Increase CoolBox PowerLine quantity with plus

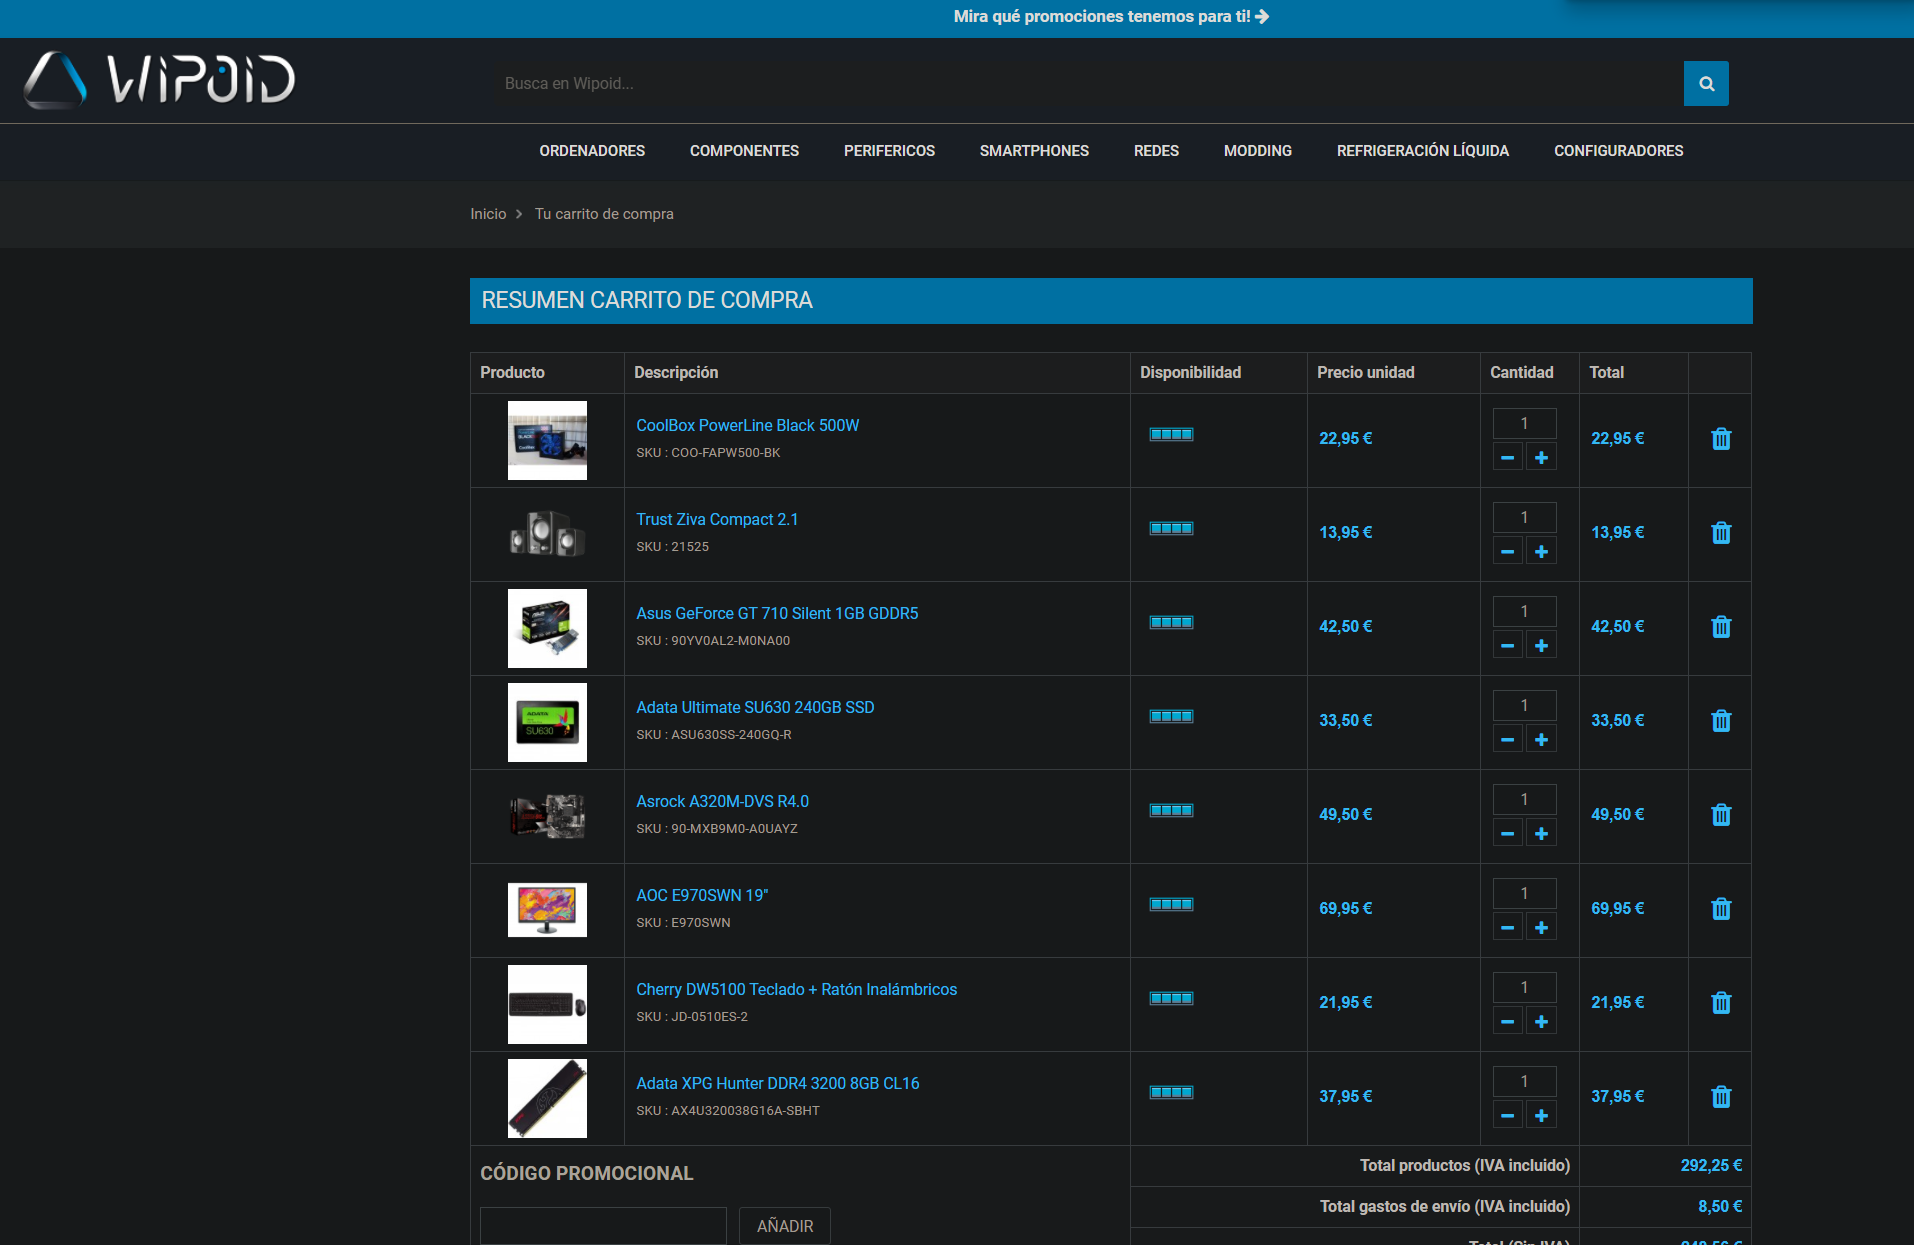1541,458
